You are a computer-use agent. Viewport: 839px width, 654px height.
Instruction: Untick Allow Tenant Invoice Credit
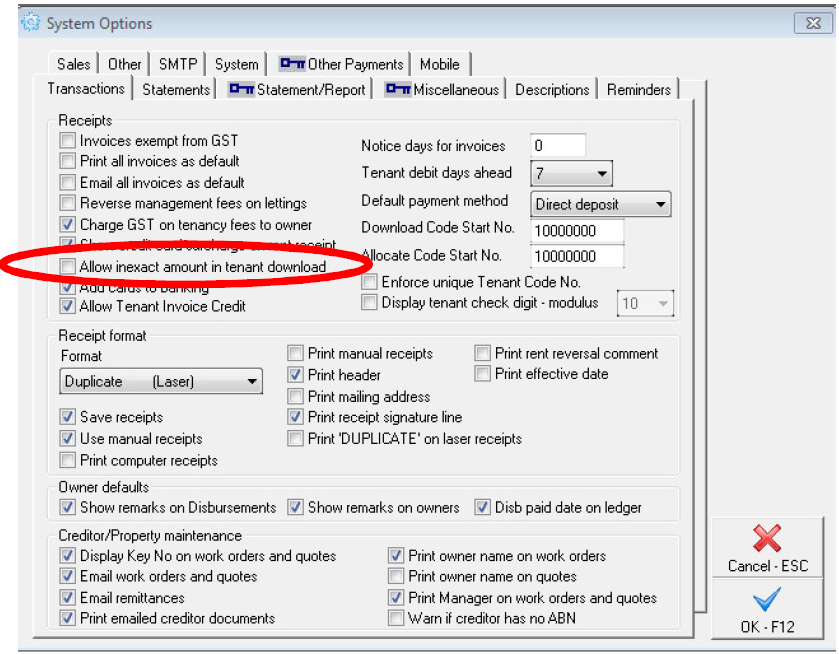coord(67,306)
